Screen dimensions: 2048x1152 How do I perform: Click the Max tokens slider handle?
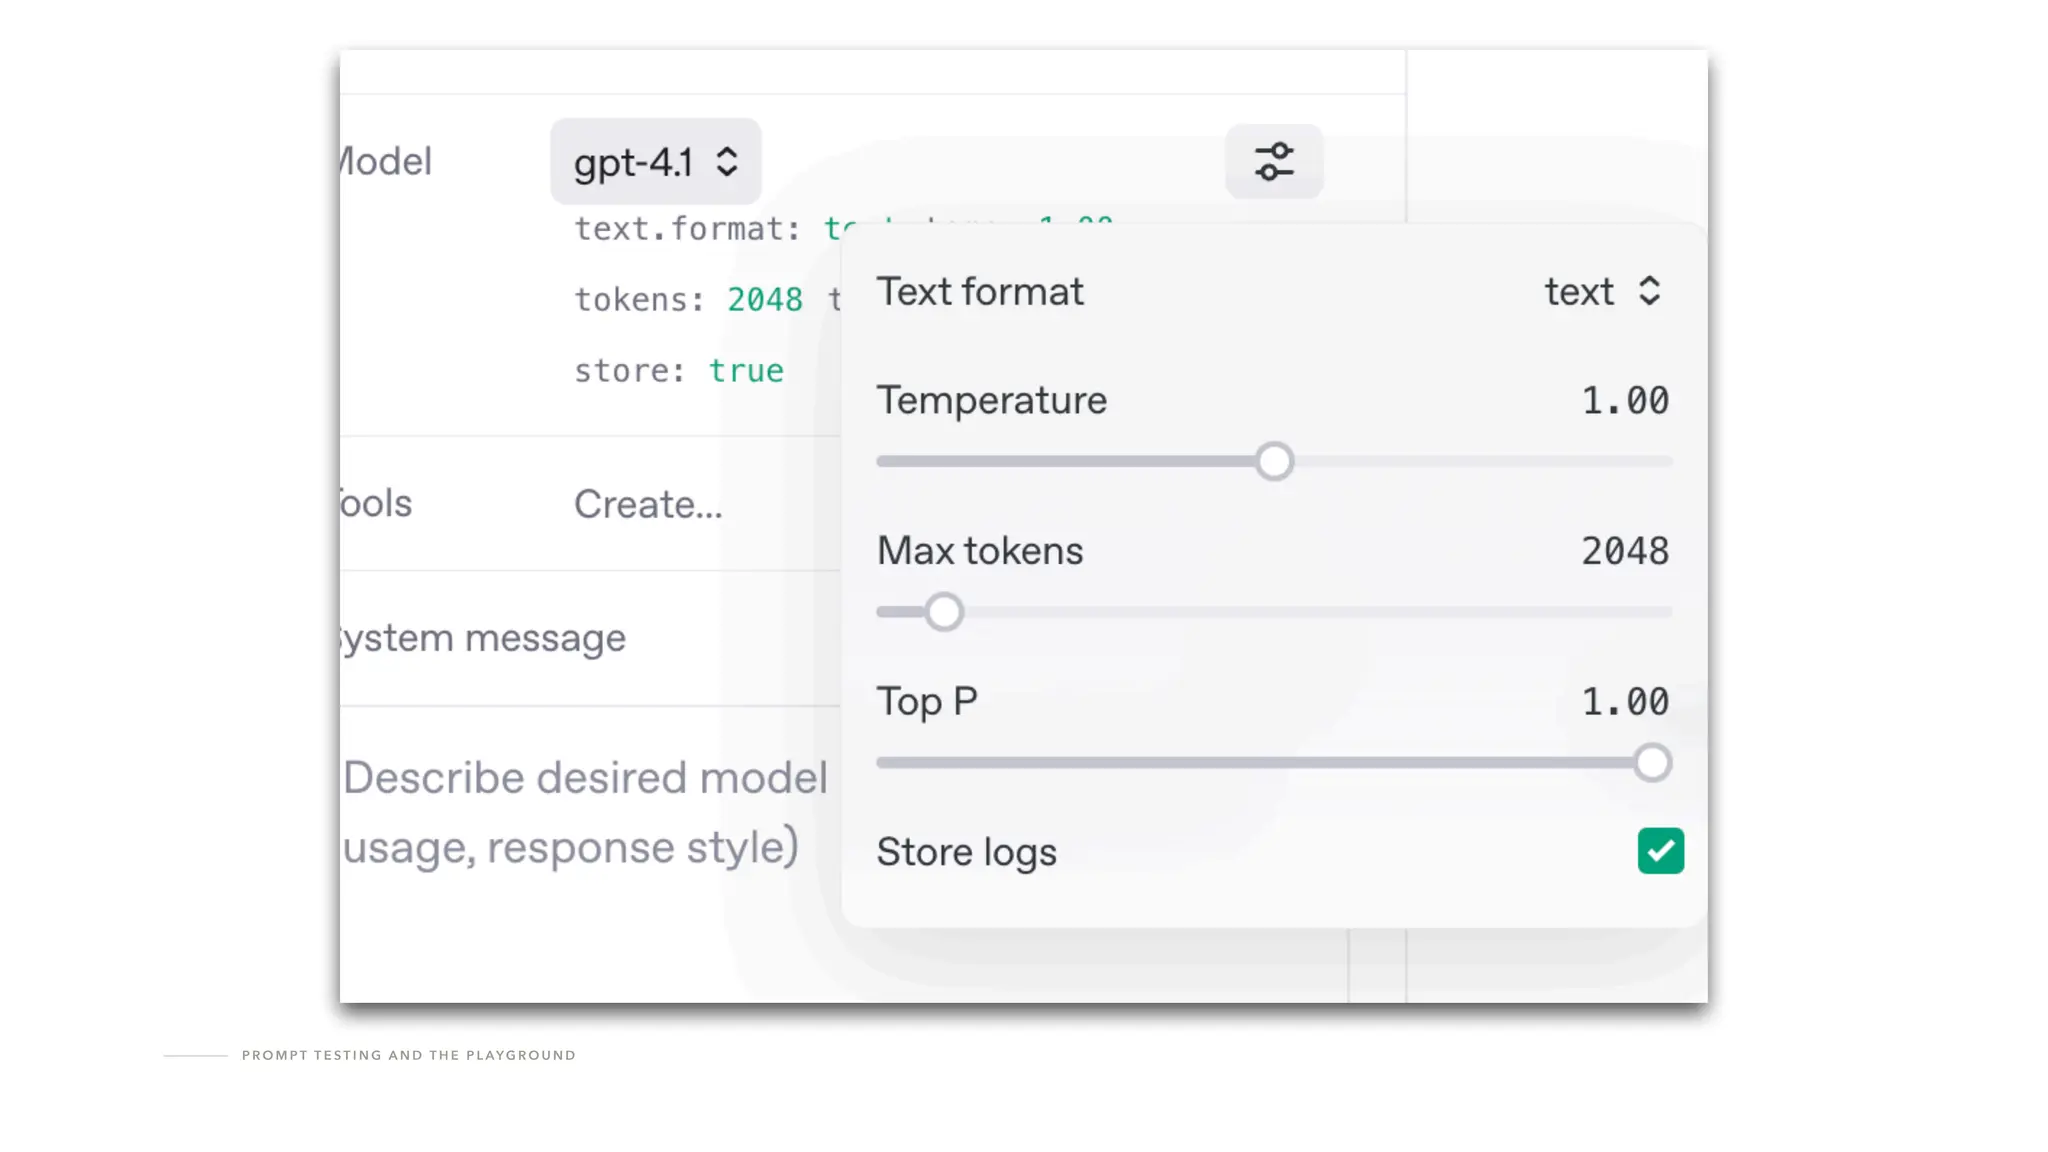(943, 612)
